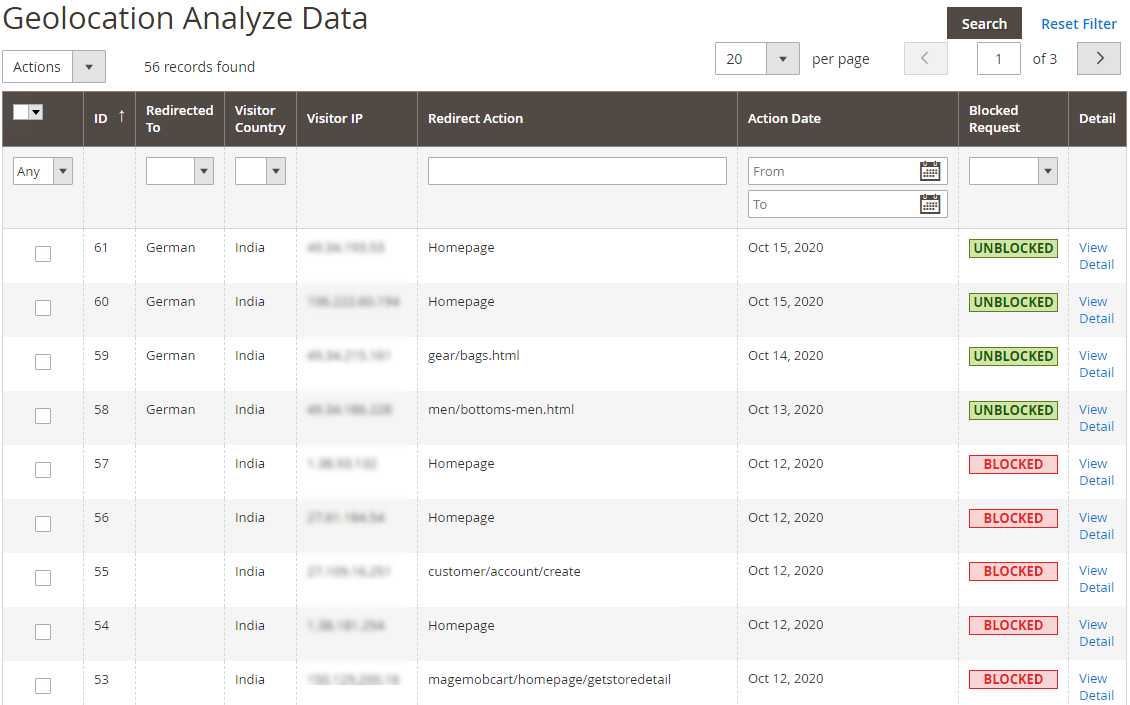Viewport: 1130px width, 705px height.
Task: Open the select-all checkbox dropdown arrow
Action: tap(36, 113)
